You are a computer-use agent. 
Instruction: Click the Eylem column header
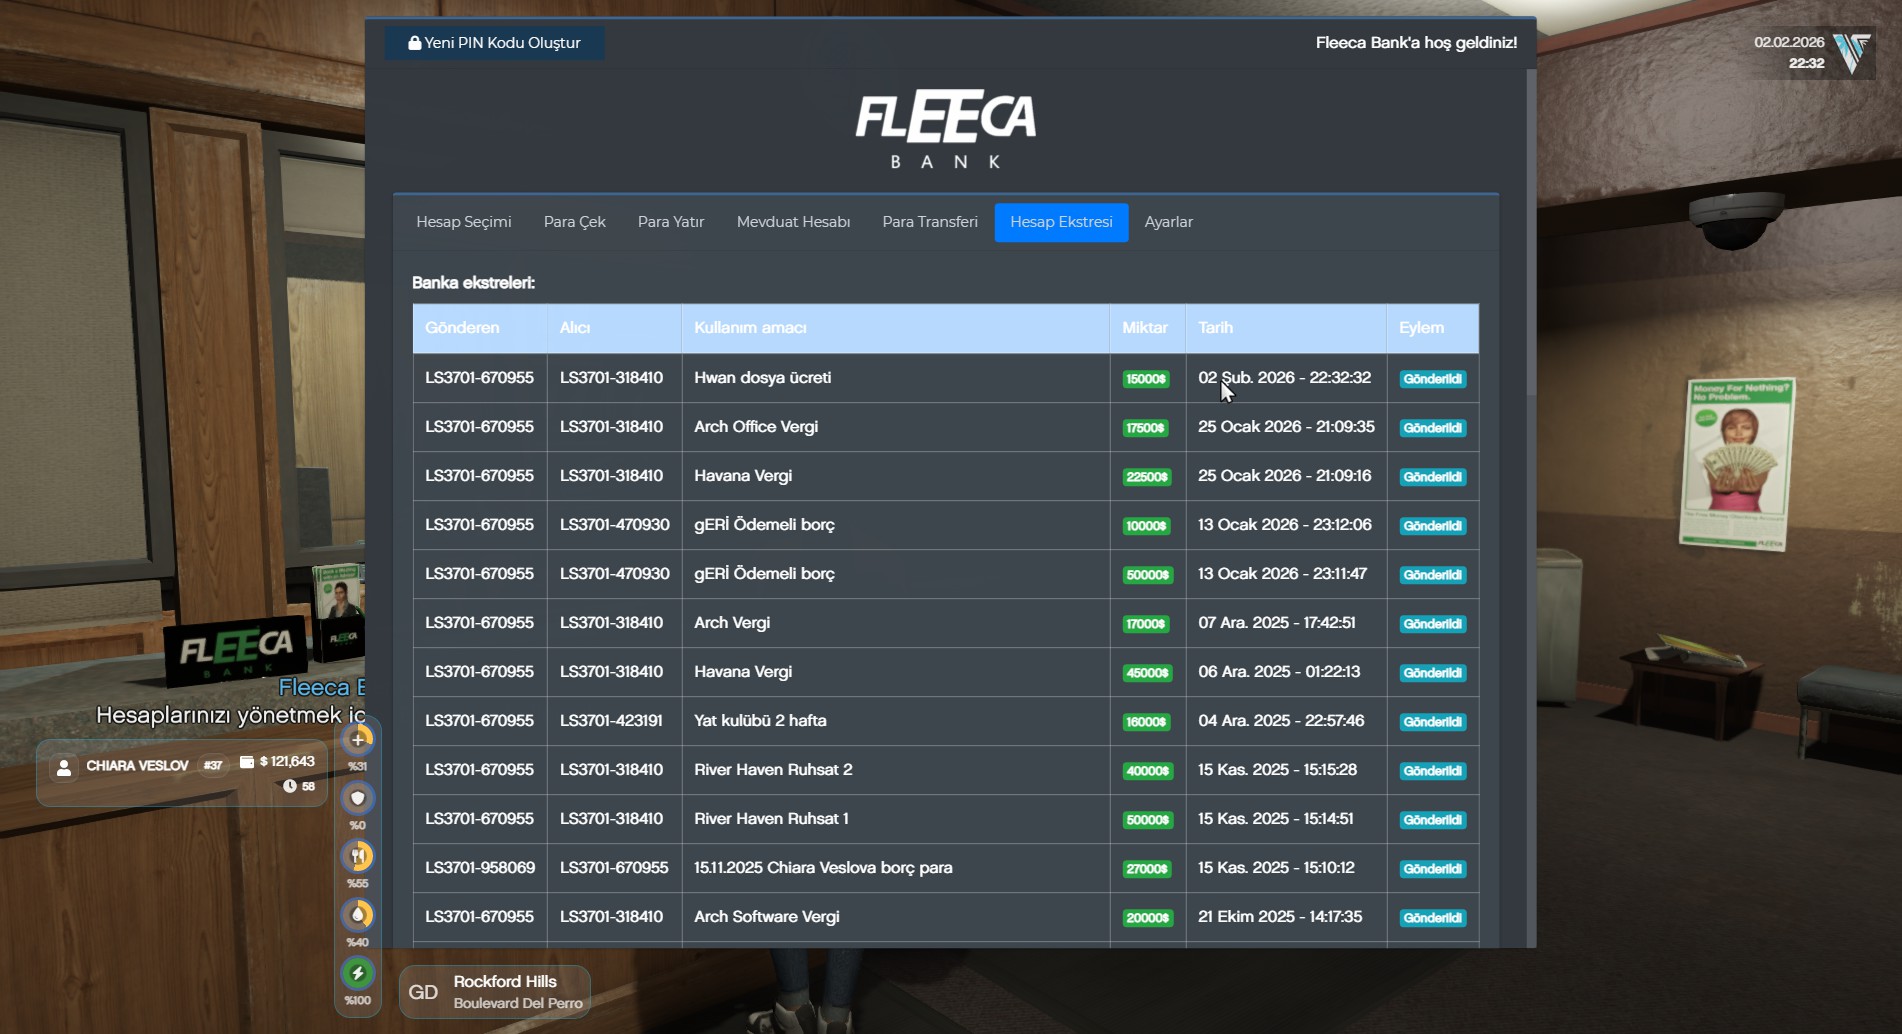tap(1433, 328)
